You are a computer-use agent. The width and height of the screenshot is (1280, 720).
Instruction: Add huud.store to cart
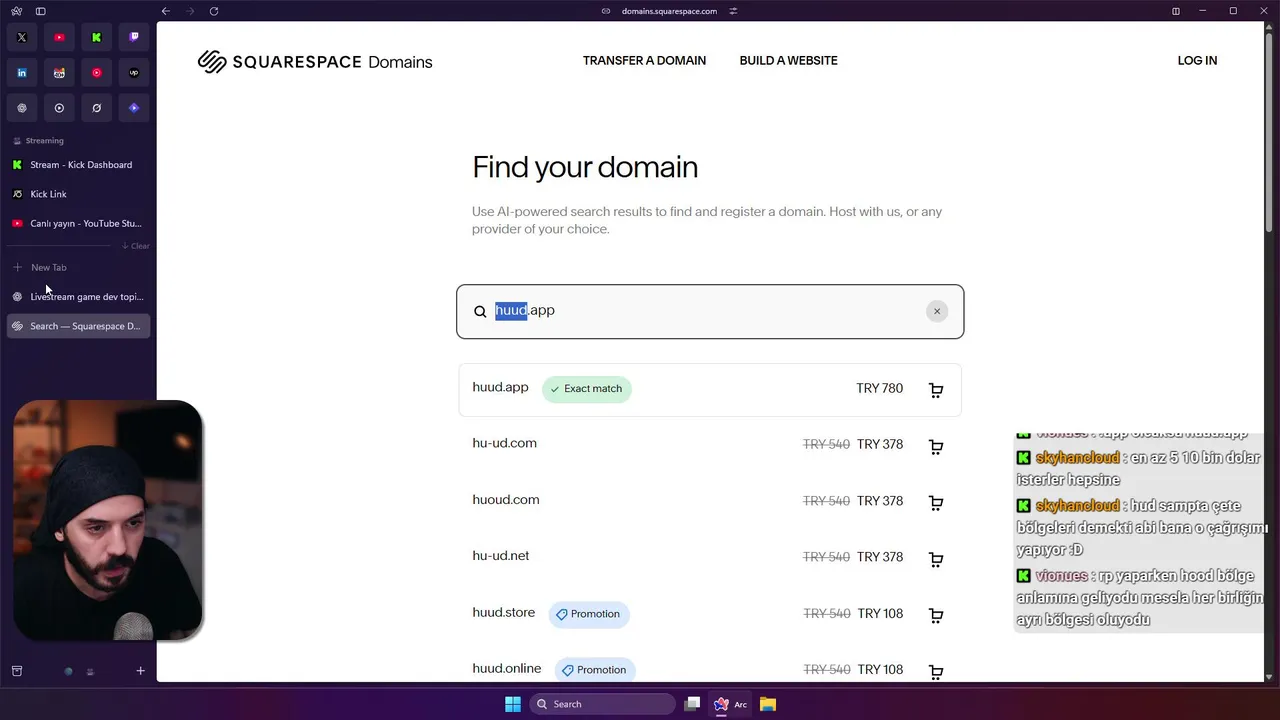936,615
